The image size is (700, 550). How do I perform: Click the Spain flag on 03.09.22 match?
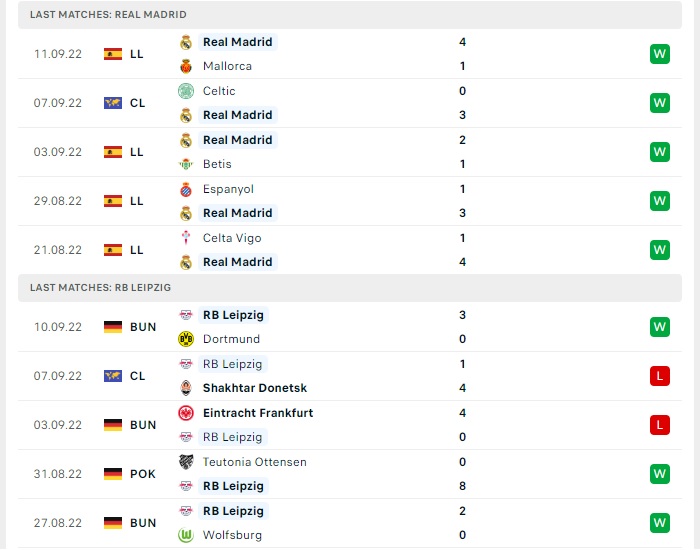click(113, 152)
